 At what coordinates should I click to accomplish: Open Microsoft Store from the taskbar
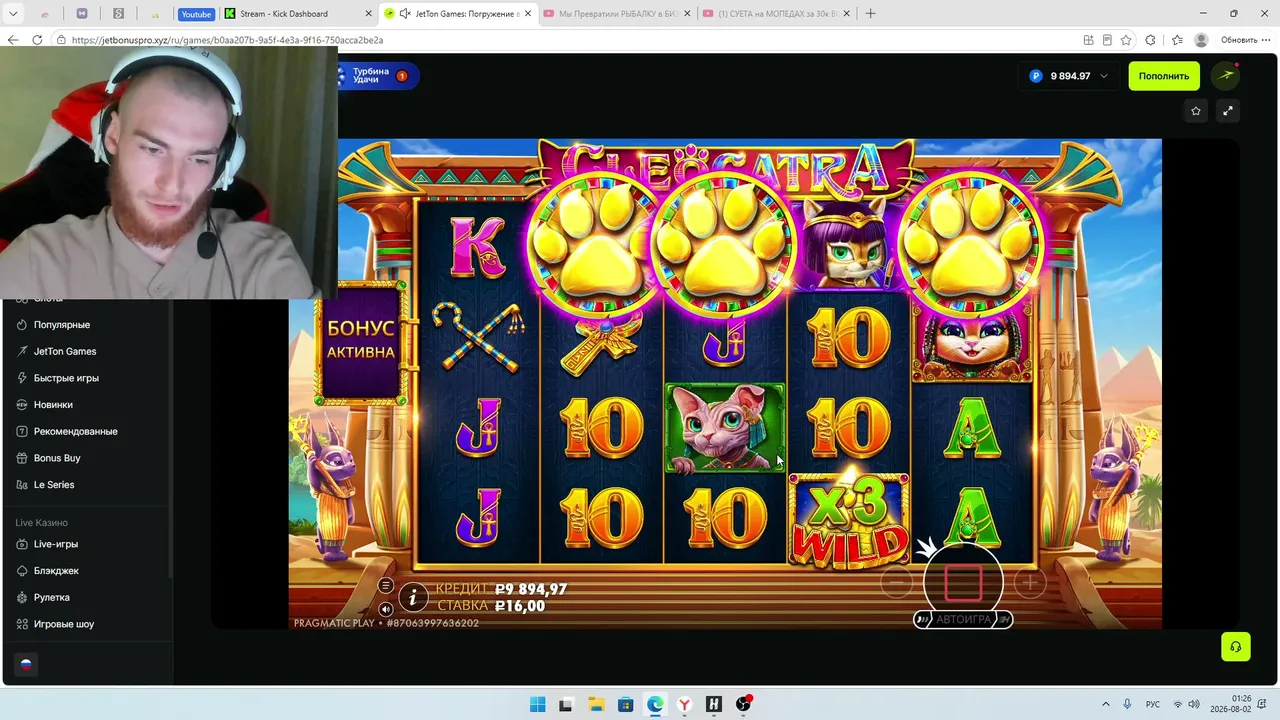[625, 704]
